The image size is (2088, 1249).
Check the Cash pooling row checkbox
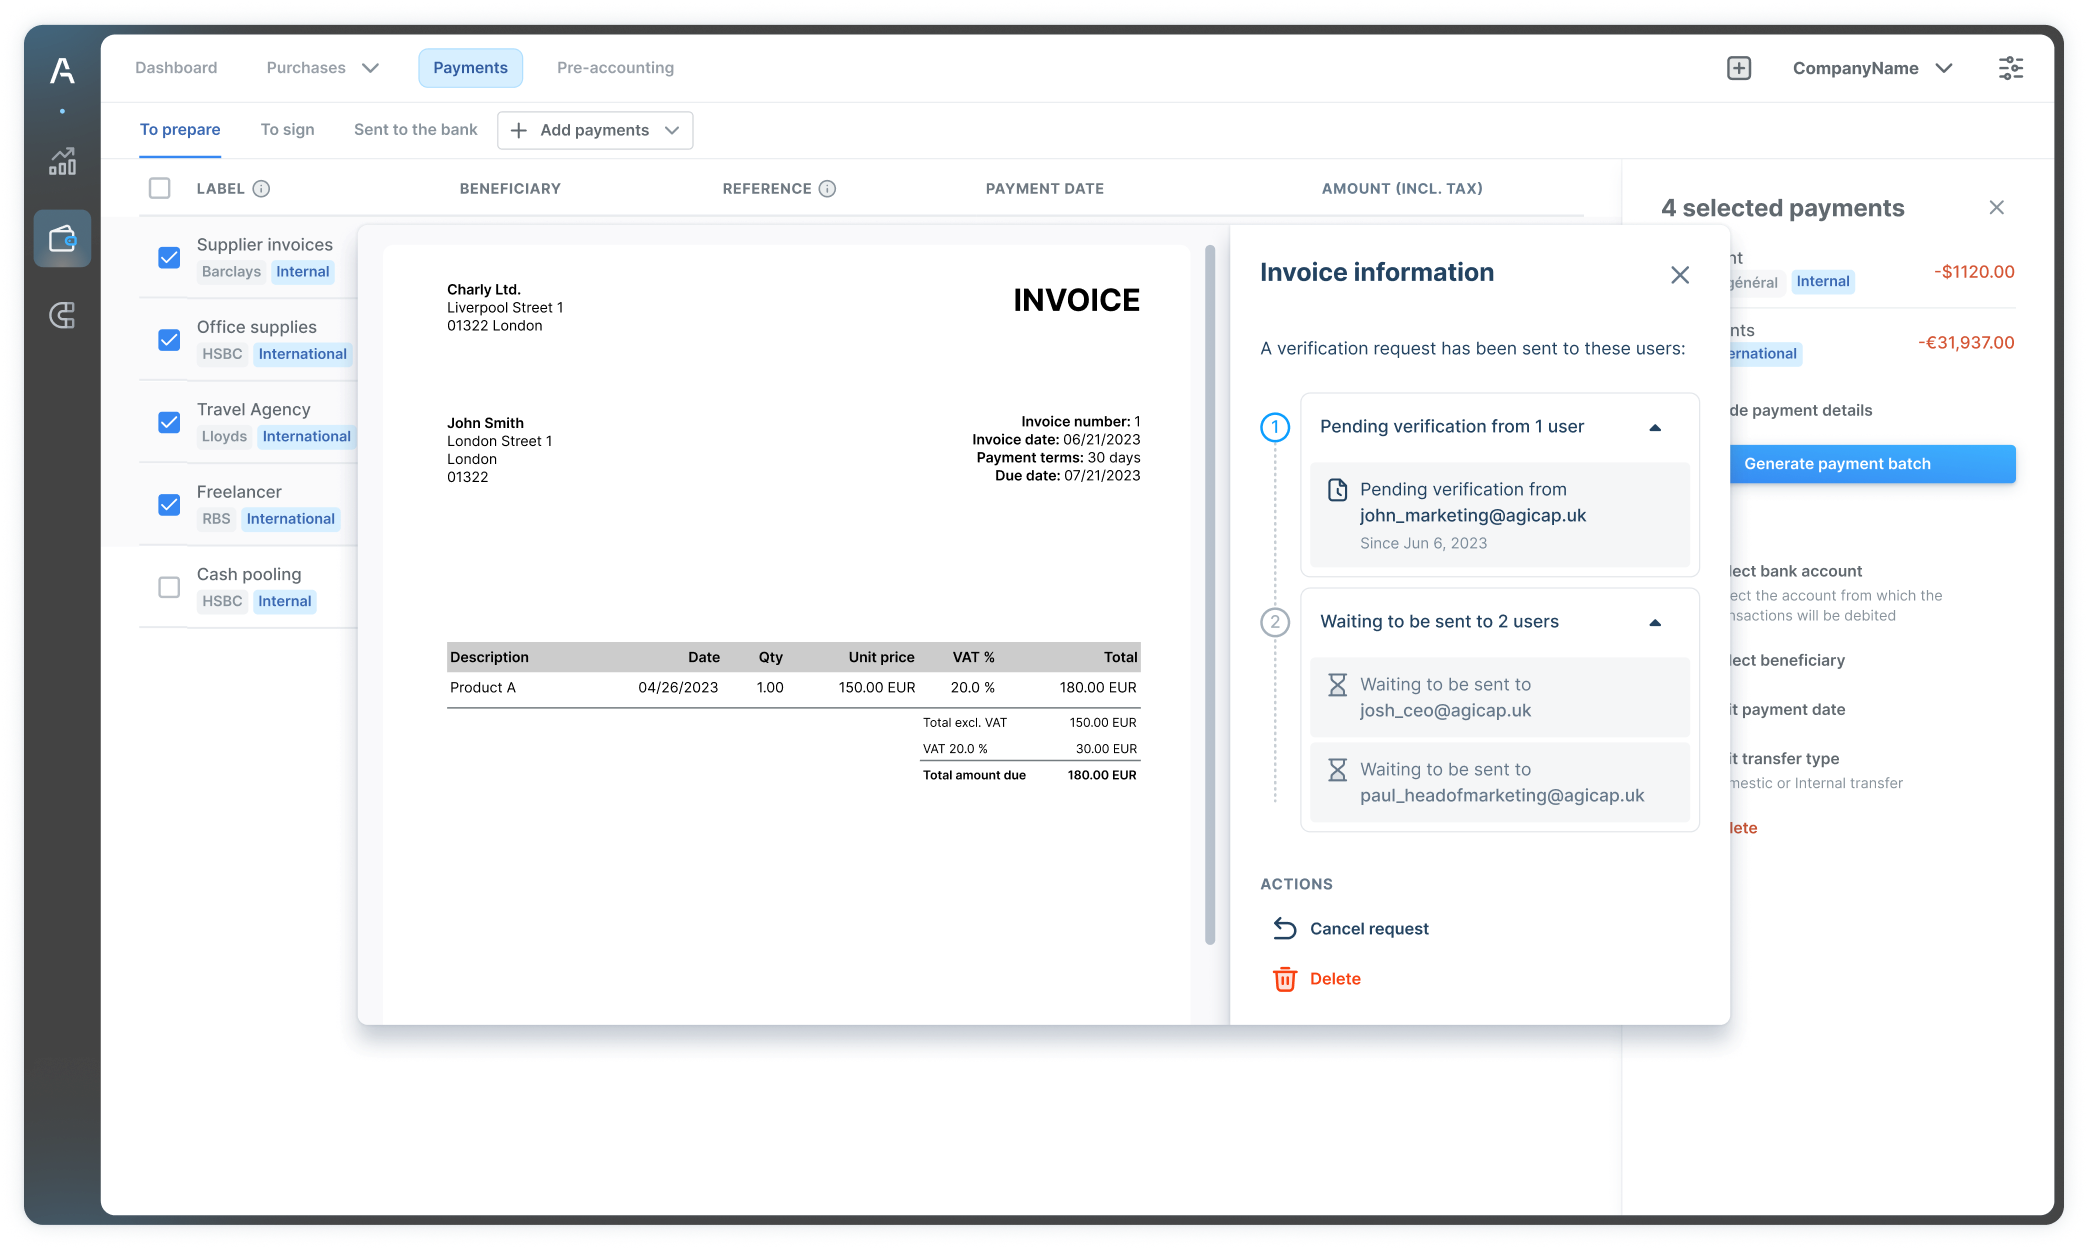[x=167, y=587]
